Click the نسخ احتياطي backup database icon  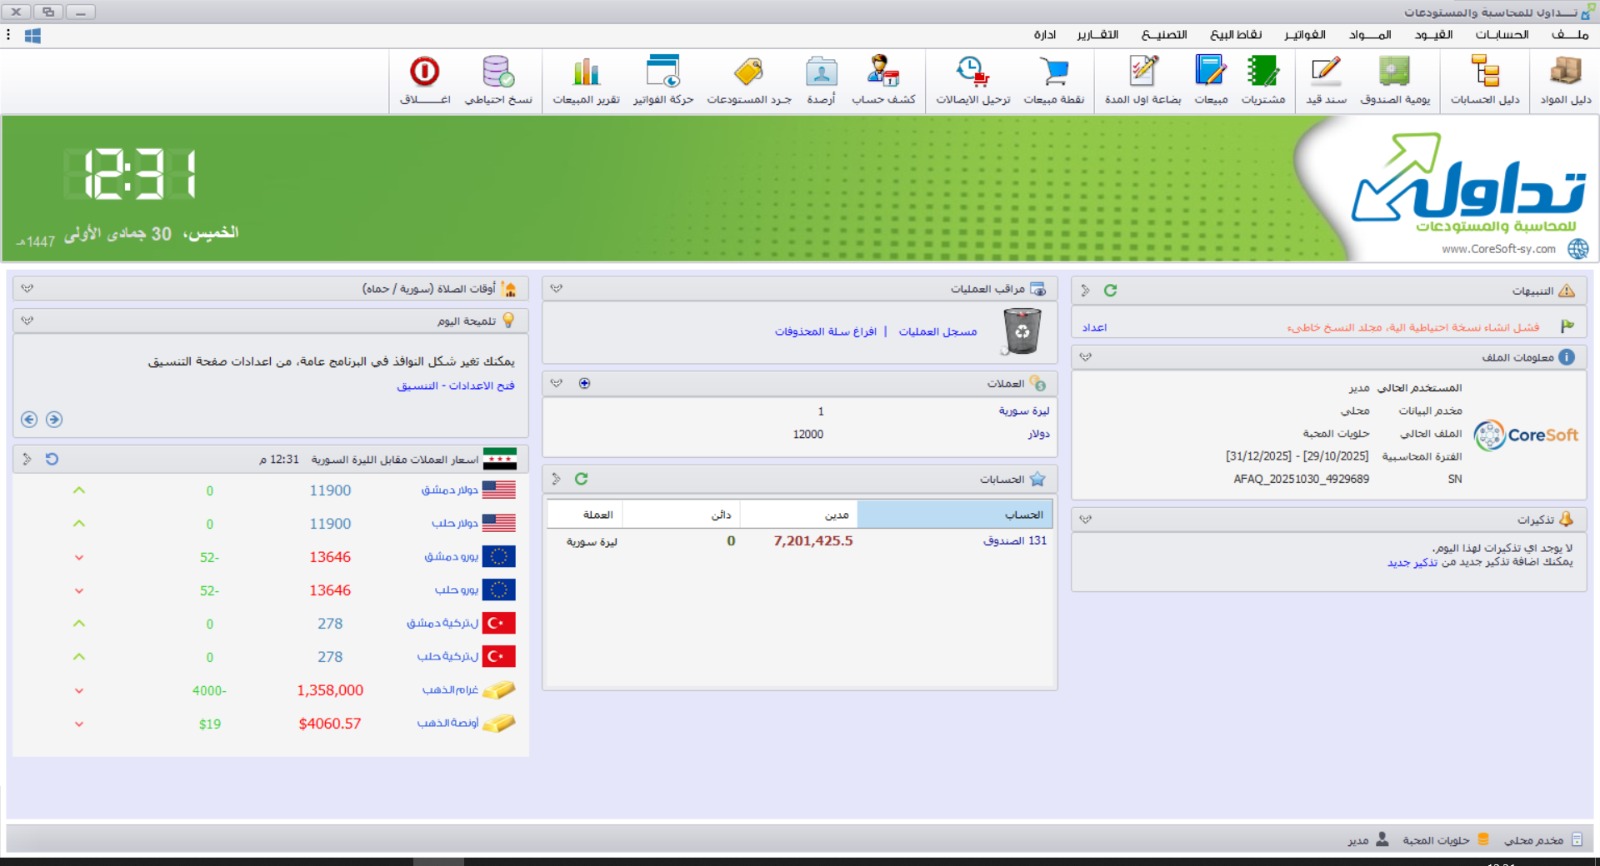point(498,80)
